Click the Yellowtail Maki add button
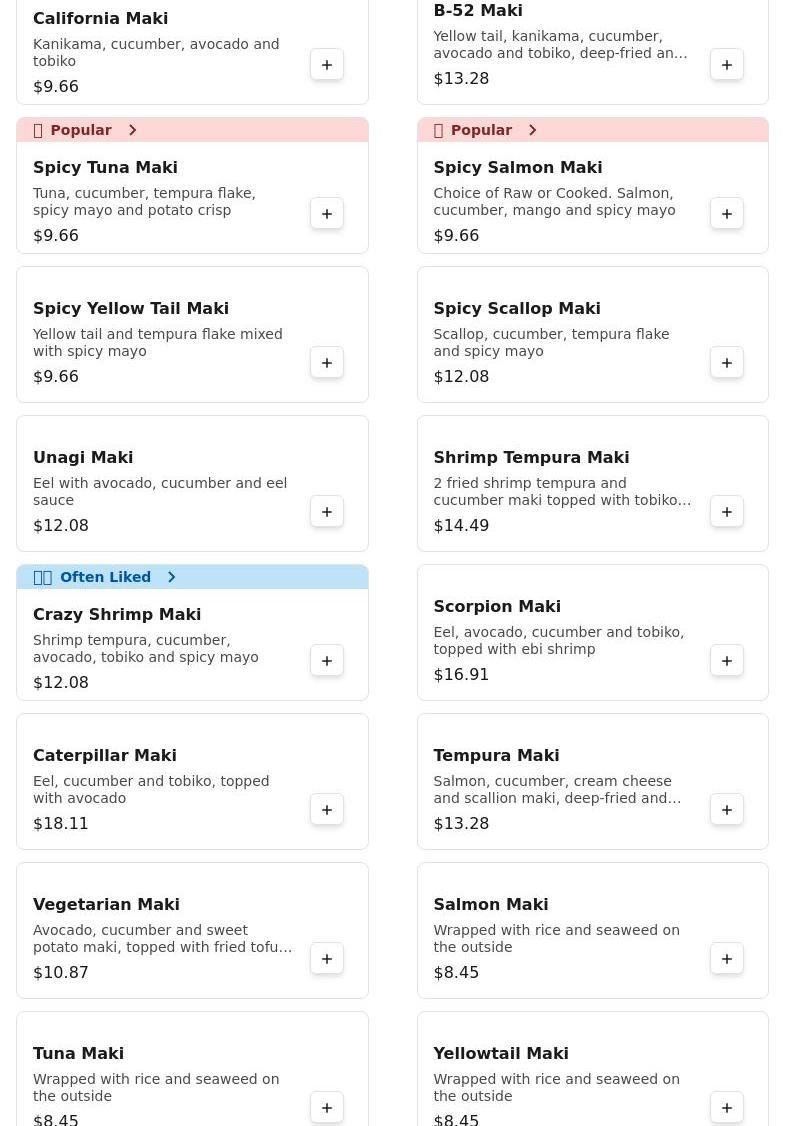This screenshot has height=1126, width=785. coord(727,1108)
